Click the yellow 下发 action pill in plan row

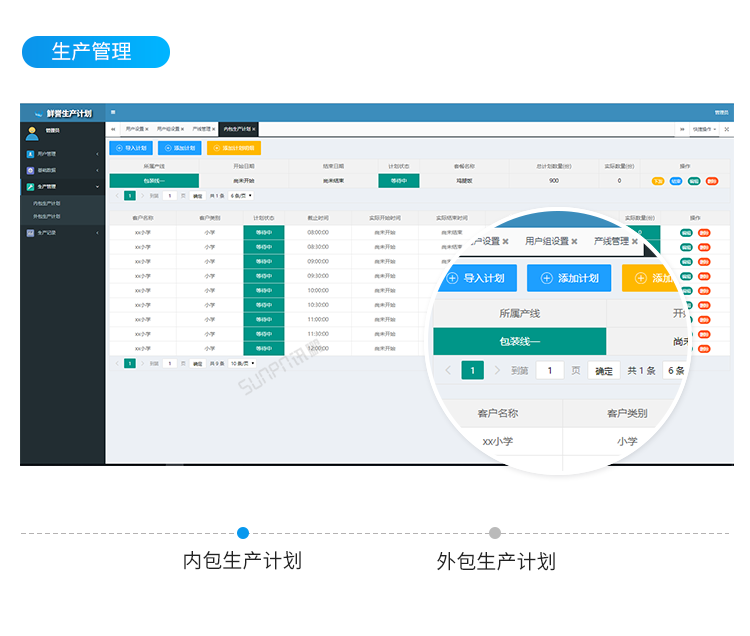pyautogui.click(x=658, y=181)
